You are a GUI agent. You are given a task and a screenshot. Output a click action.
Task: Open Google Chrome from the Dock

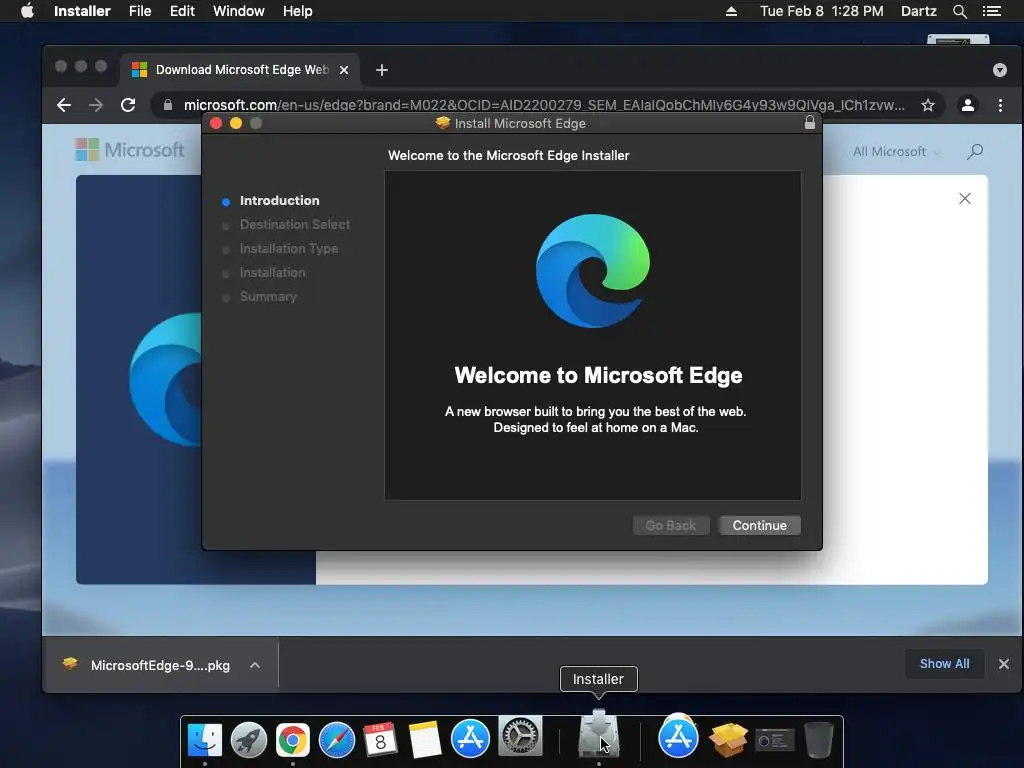tap(293, 740)
